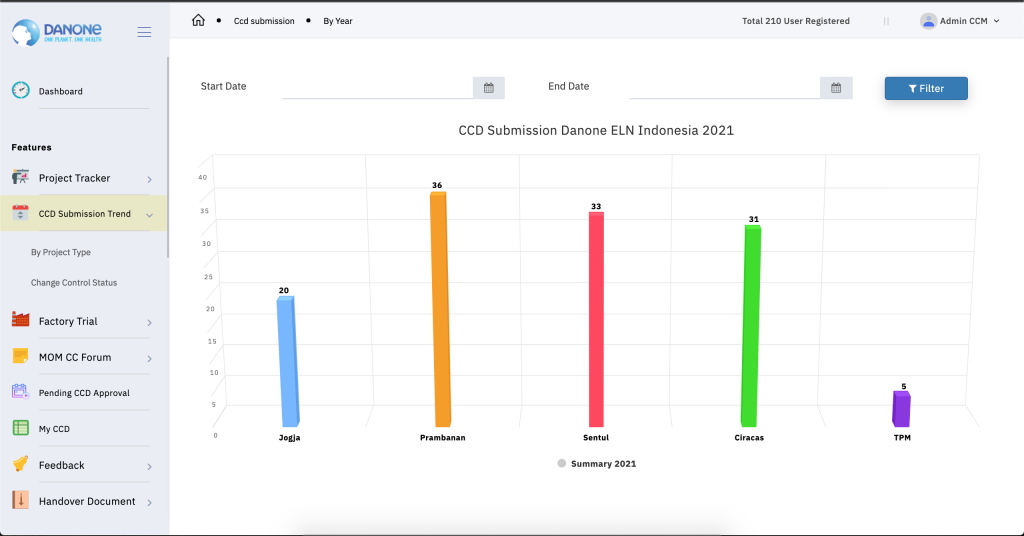Click the MOM CC Forum note icon

20,356
